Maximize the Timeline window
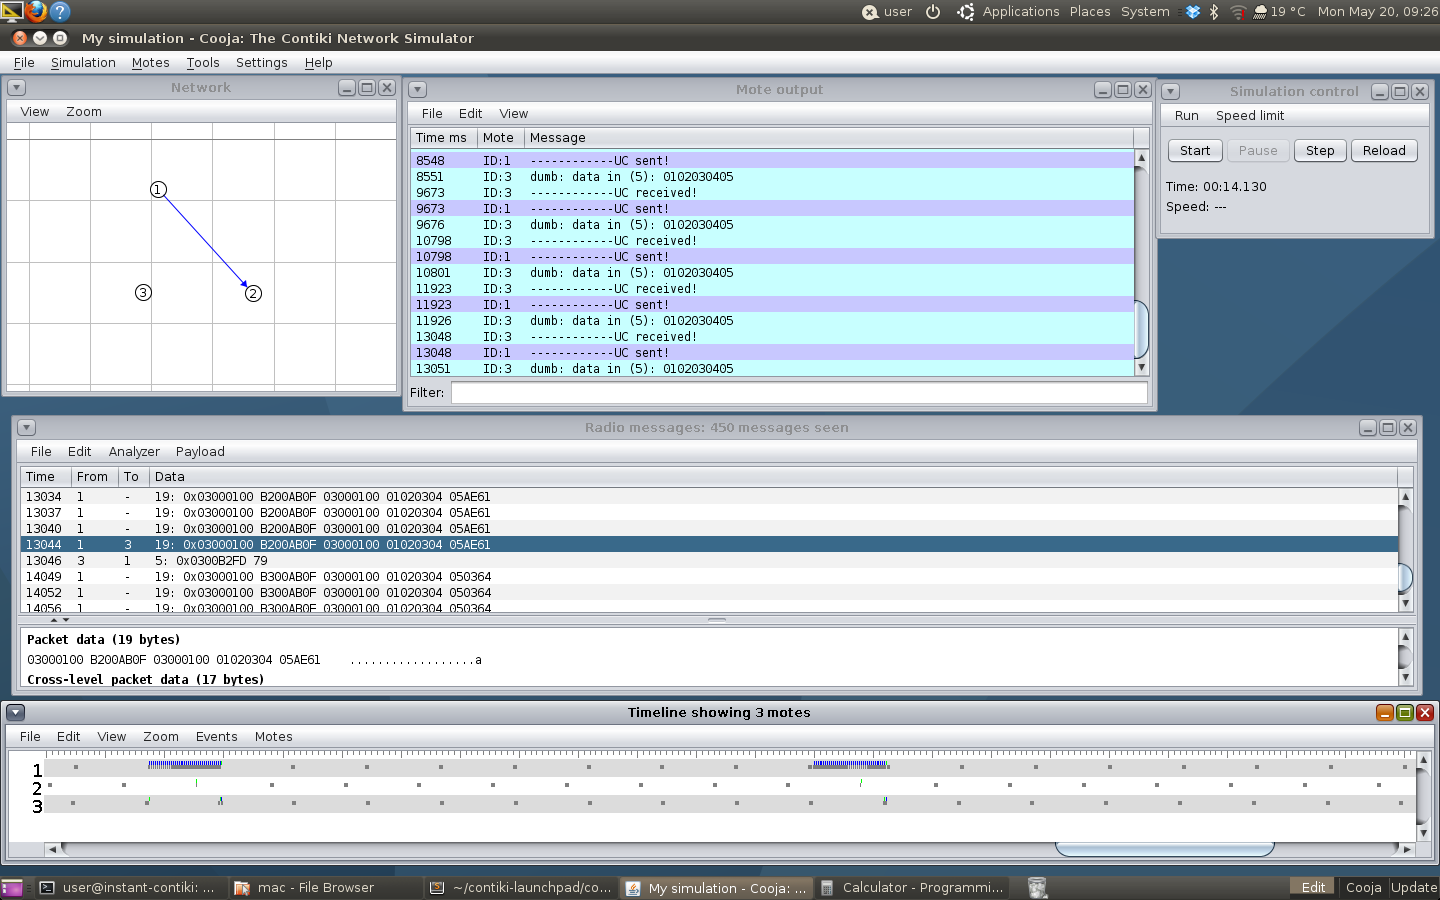This screenshot has width=1440, height=900. coord(1405,713)
